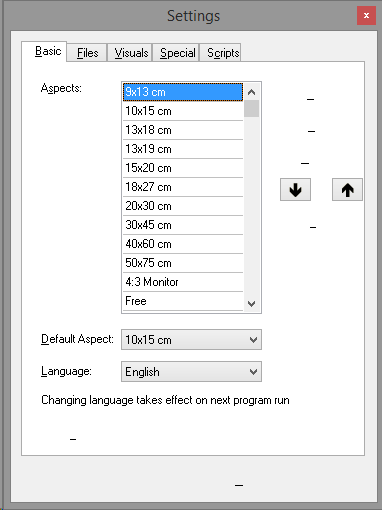Open the Language dropdown
Image resolution: width=382 pixels, height=510 pixels.
point(191,372)
